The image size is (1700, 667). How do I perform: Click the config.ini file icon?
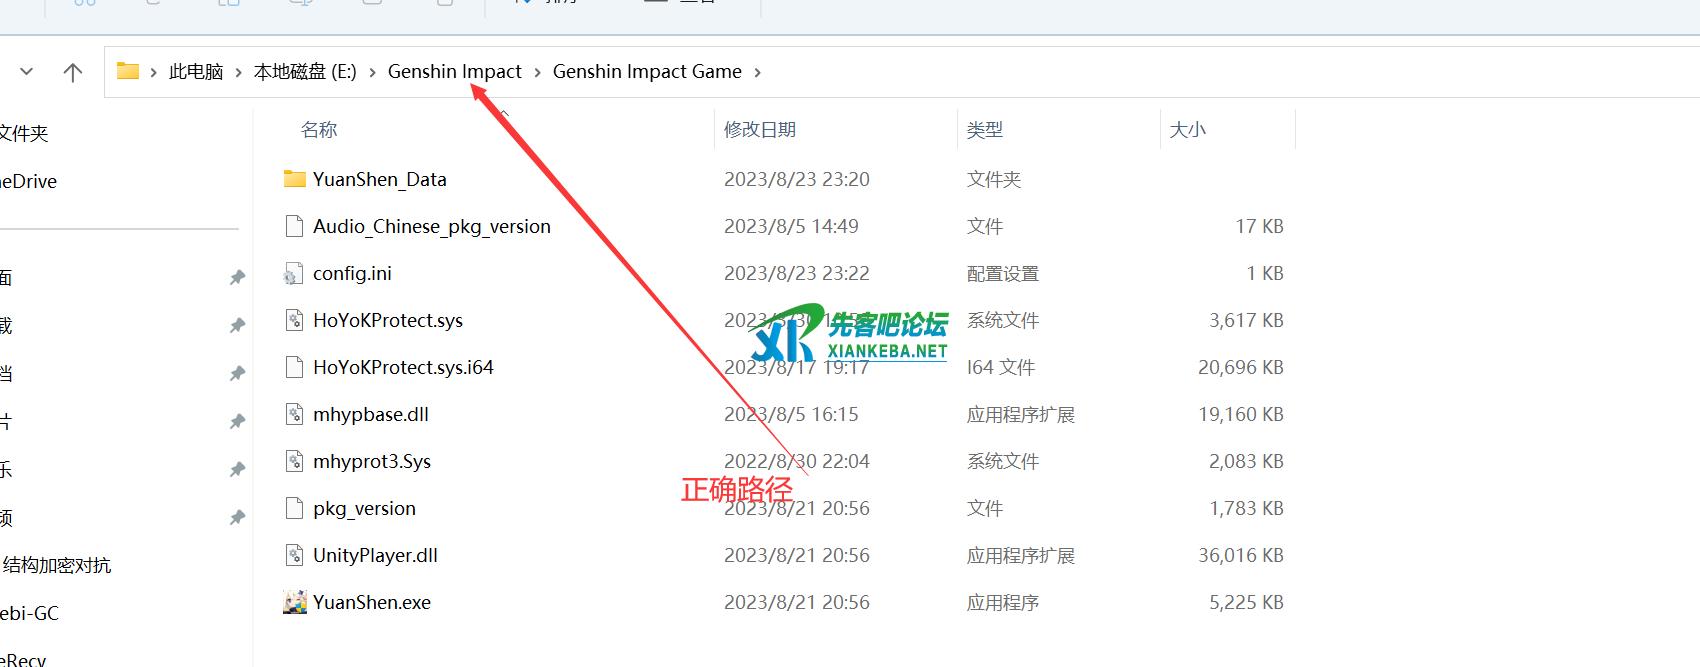coord(294,274)
